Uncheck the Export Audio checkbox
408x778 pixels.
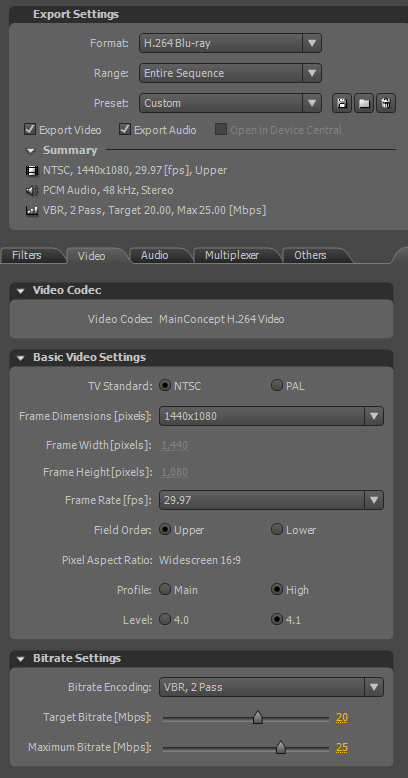(x=125, y=130)
